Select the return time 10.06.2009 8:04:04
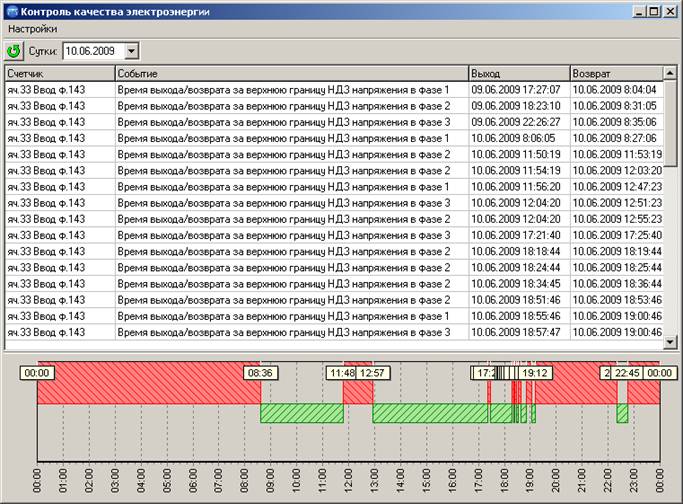 coord(614,90)
